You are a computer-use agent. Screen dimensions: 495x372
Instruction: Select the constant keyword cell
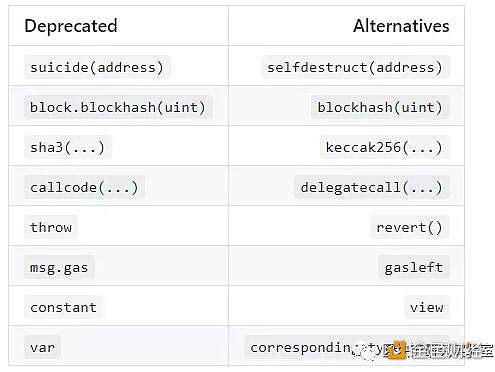tap(63, 307)
